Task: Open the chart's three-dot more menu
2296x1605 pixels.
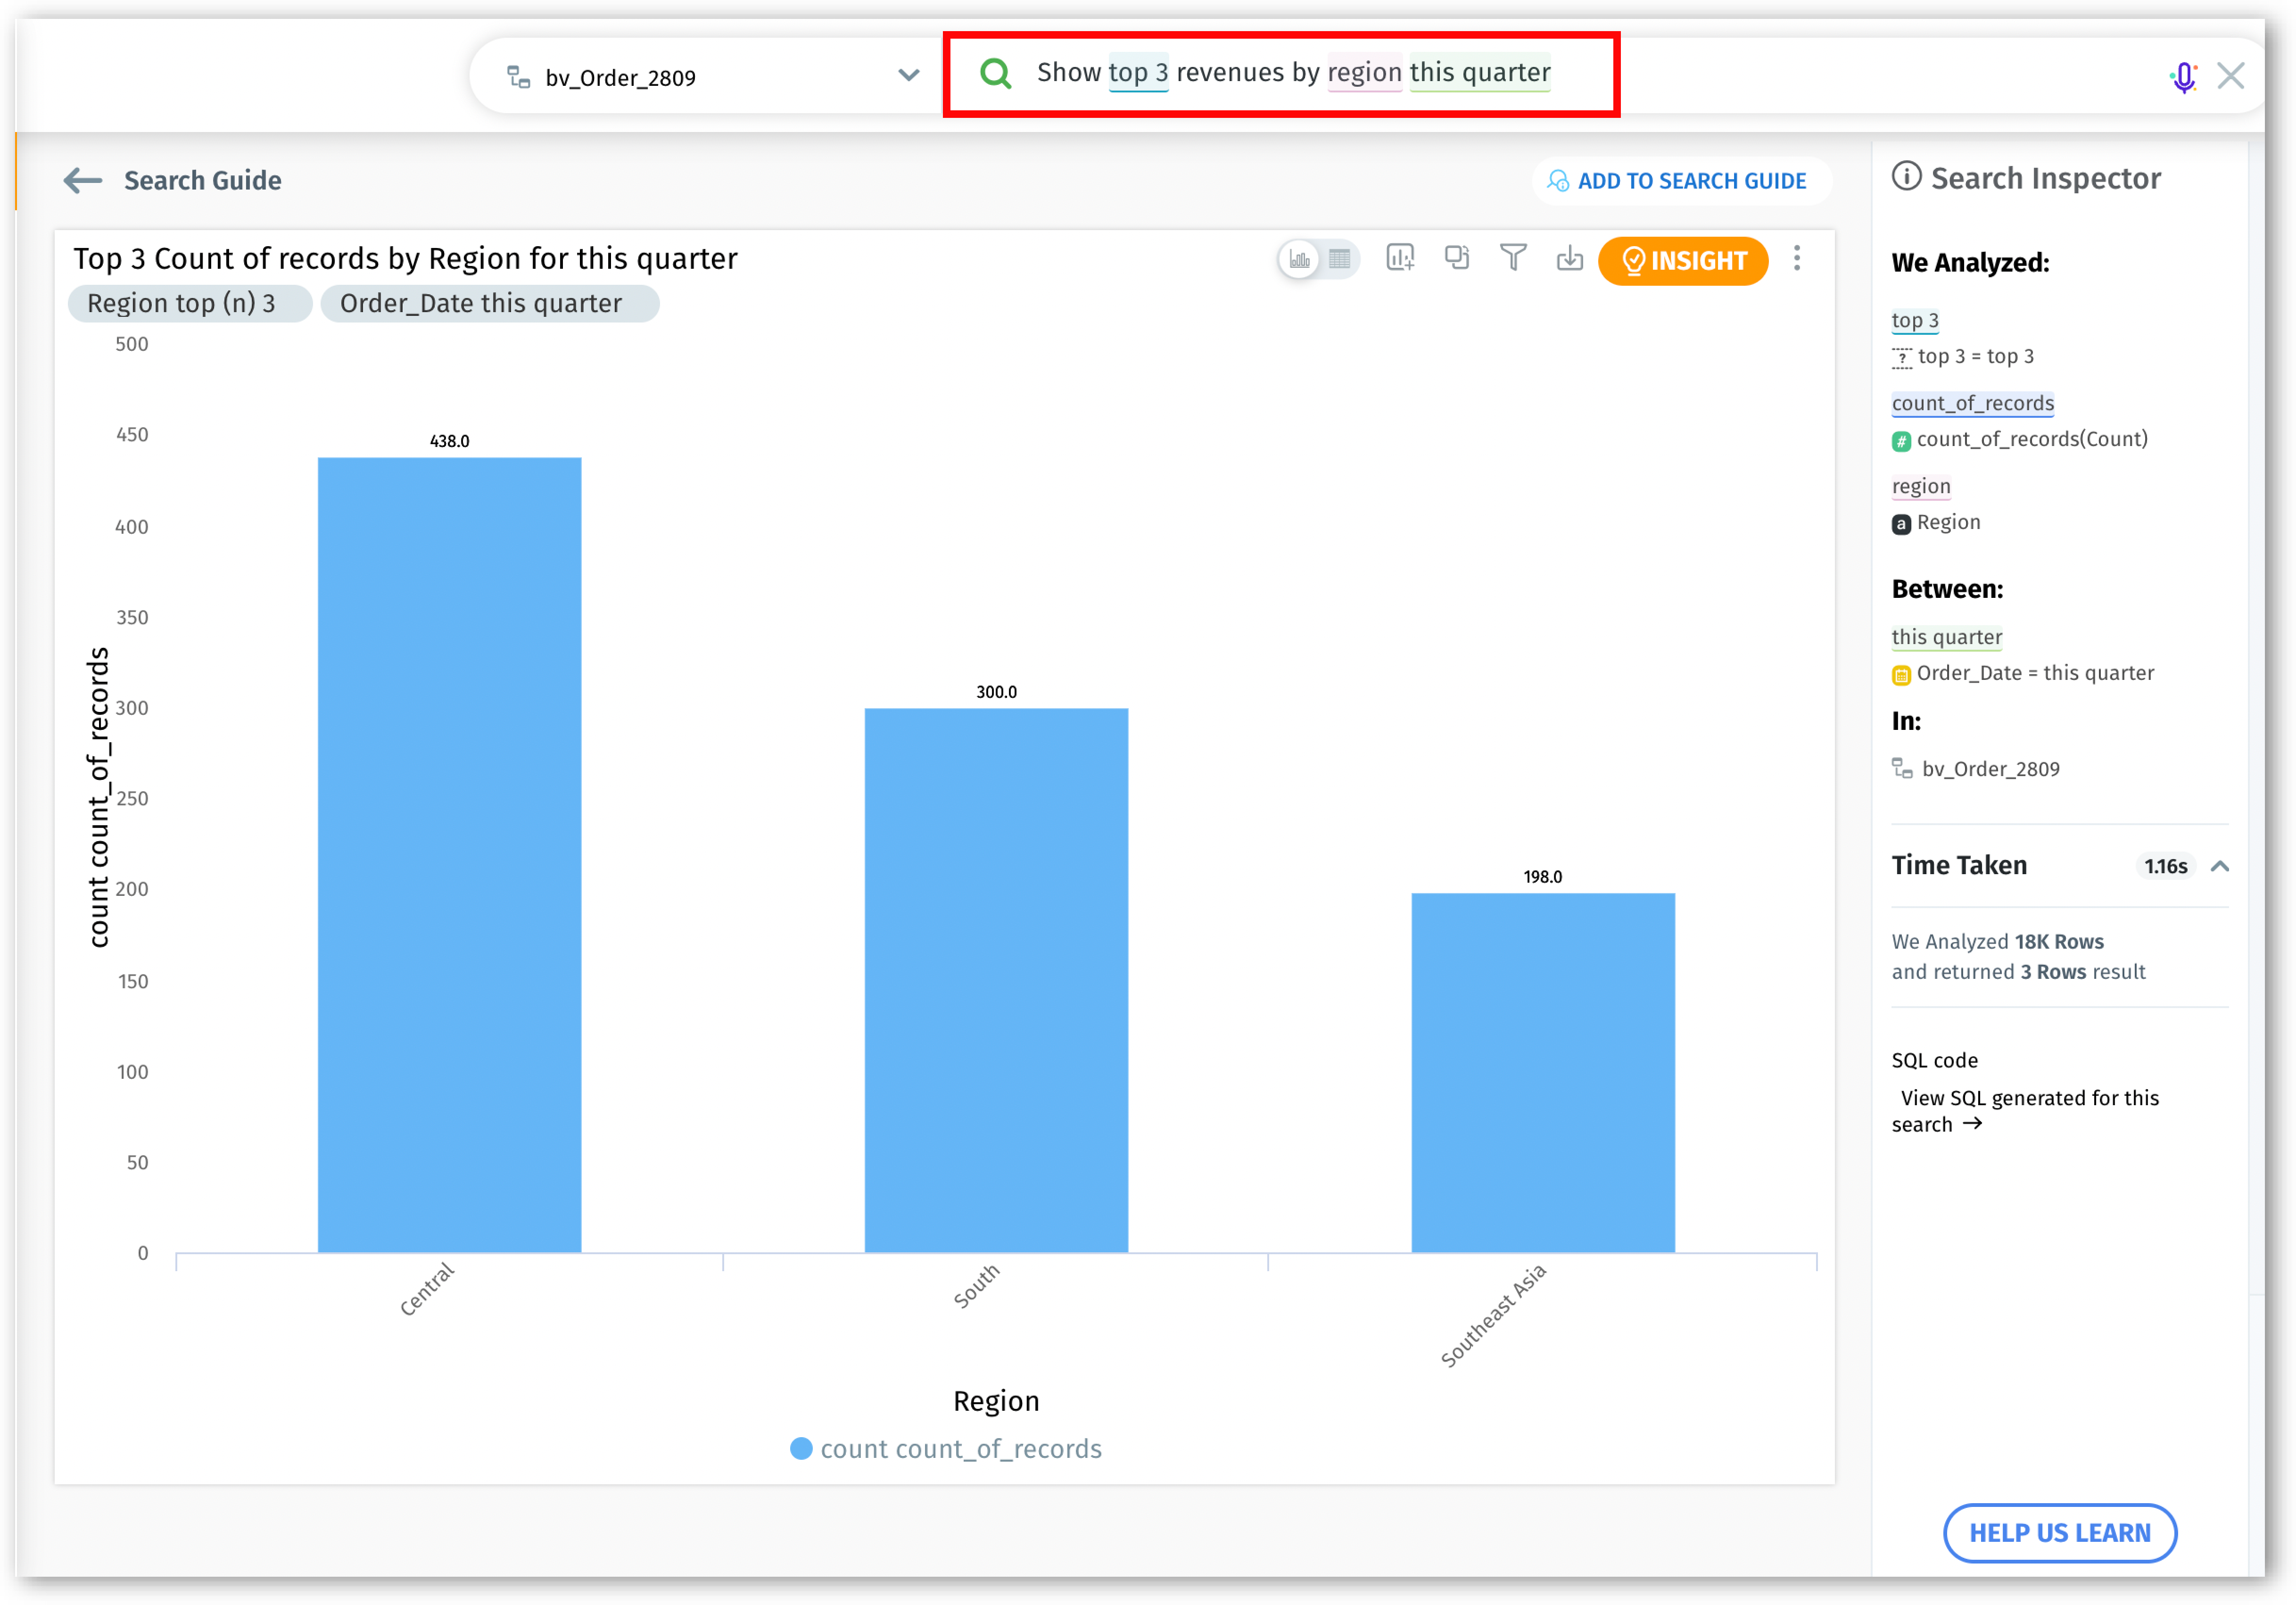Action: (x=1797, y=259)
